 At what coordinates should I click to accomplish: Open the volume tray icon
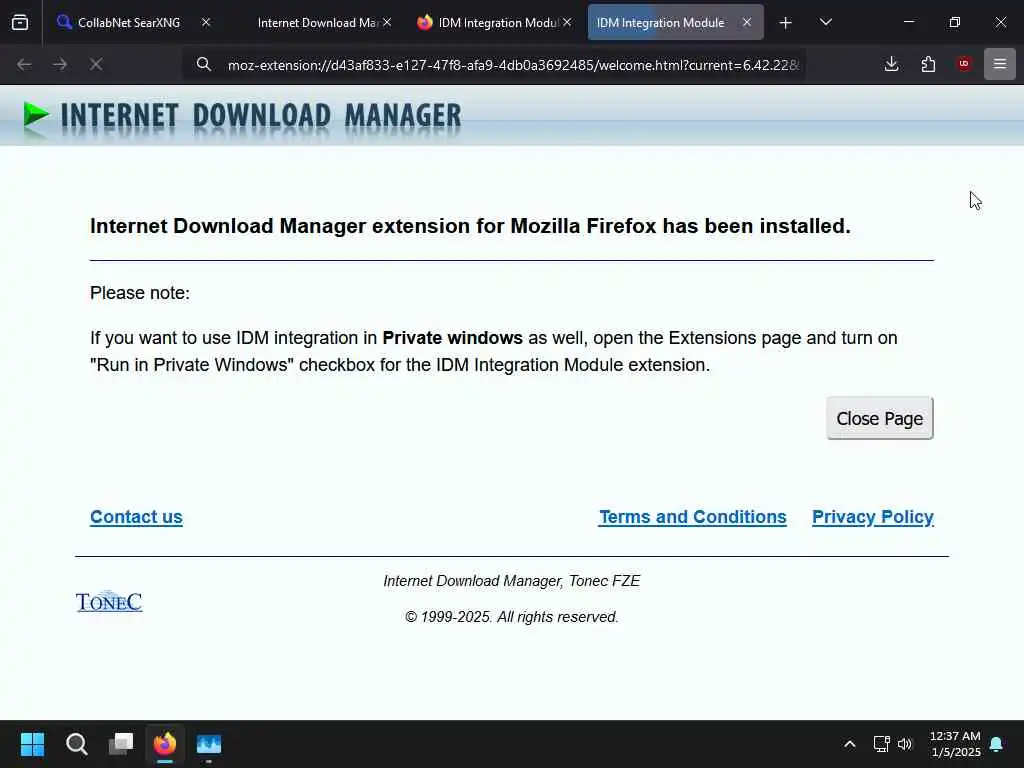coord(904,744)
